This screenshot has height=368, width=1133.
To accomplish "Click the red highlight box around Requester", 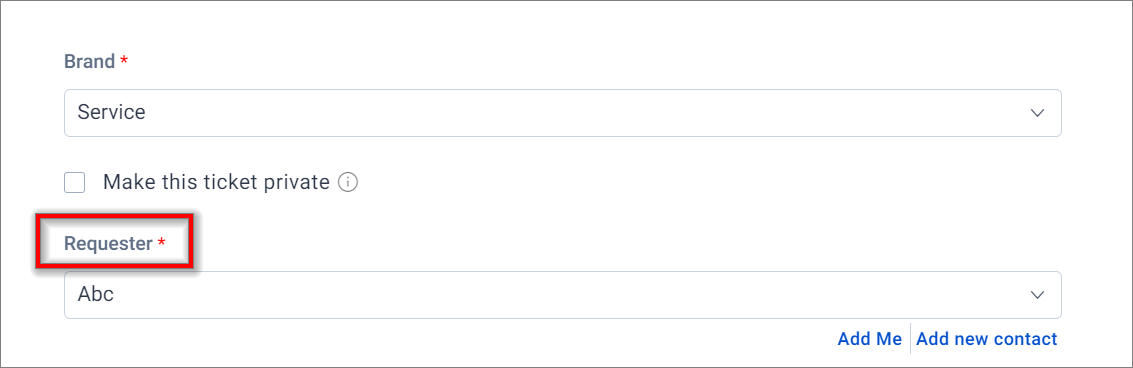I will pyautogui.click(x=115, y=242).
